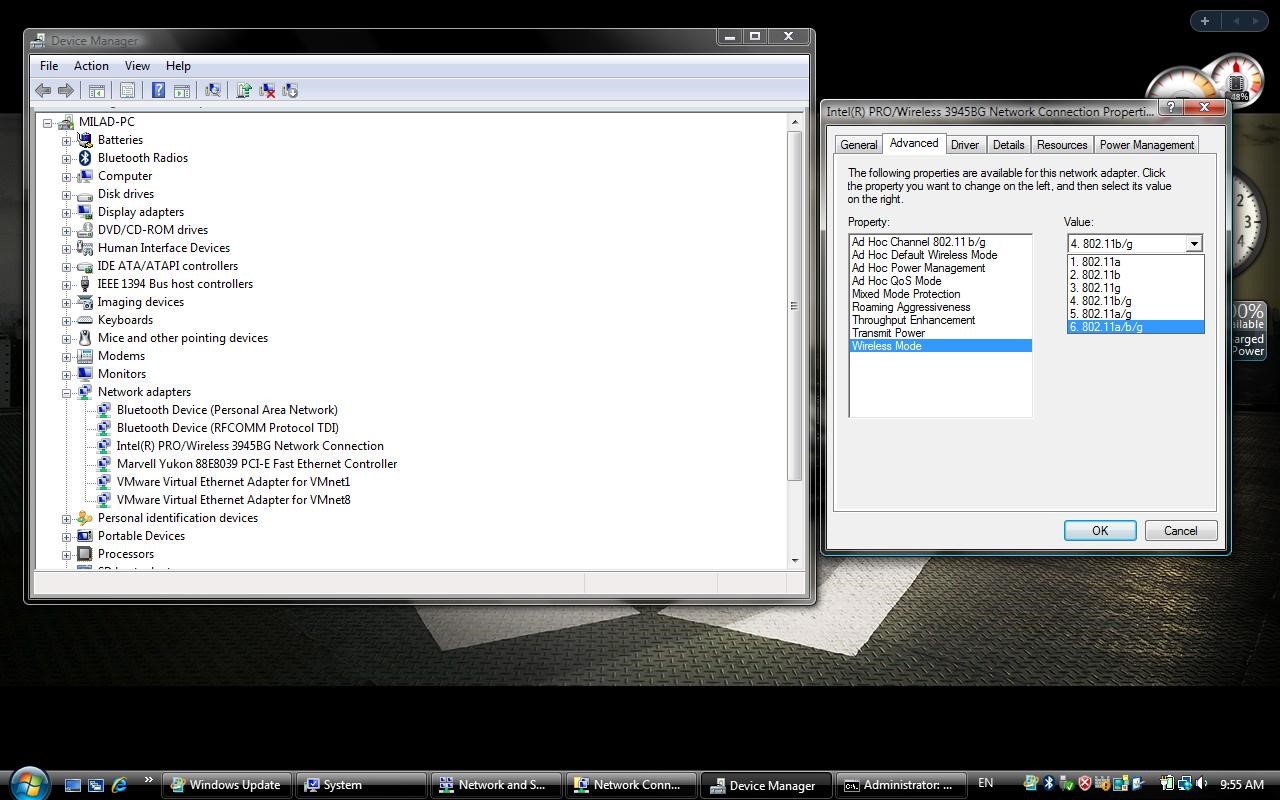Open the Value dropdown arrow for Wireless Mode
Screen dimensions: 1280x800
point(1193,244)
